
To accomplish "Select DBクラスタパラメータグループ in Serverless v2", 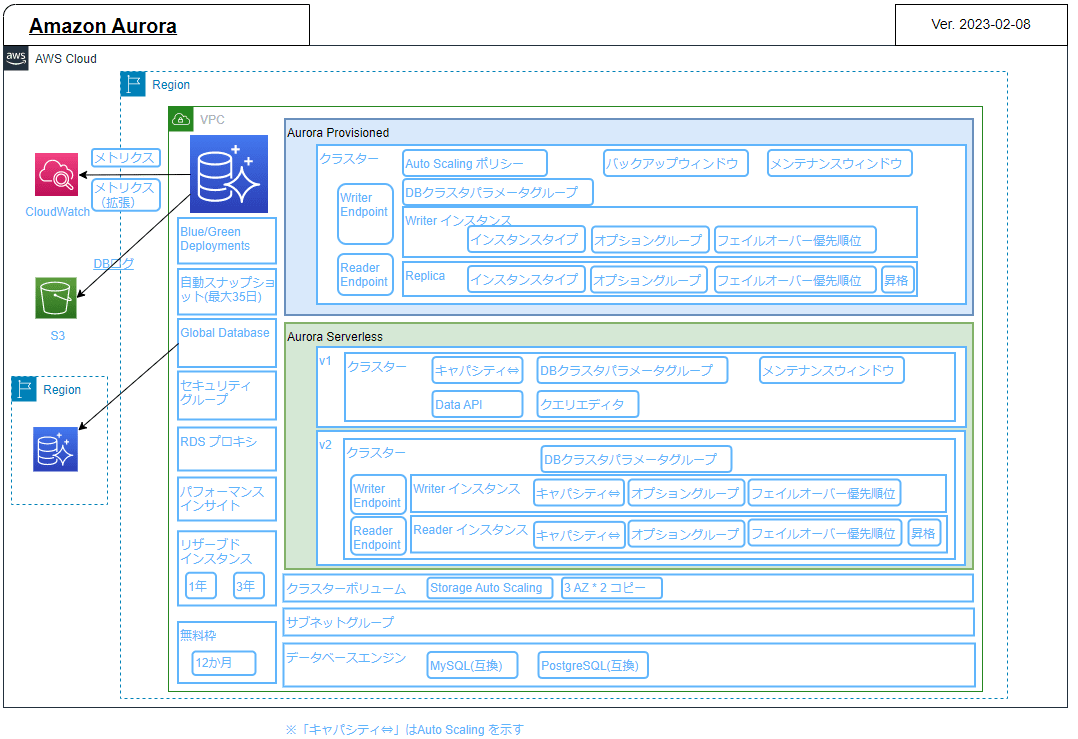I will tap(636, 459).
